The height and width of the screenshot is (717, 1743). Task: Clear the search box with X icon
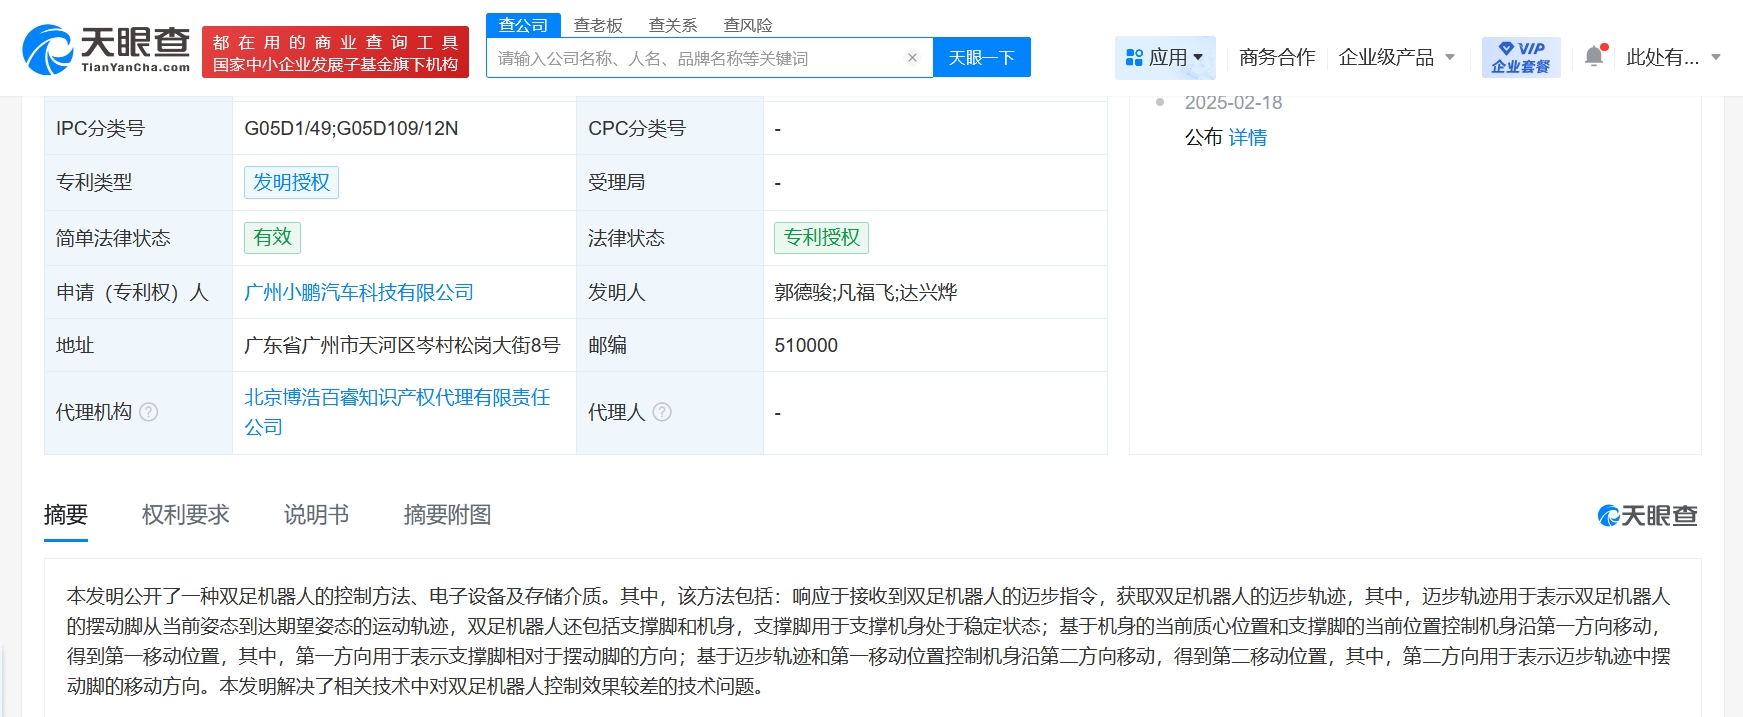pyautogui.click(x=912, y=58)
